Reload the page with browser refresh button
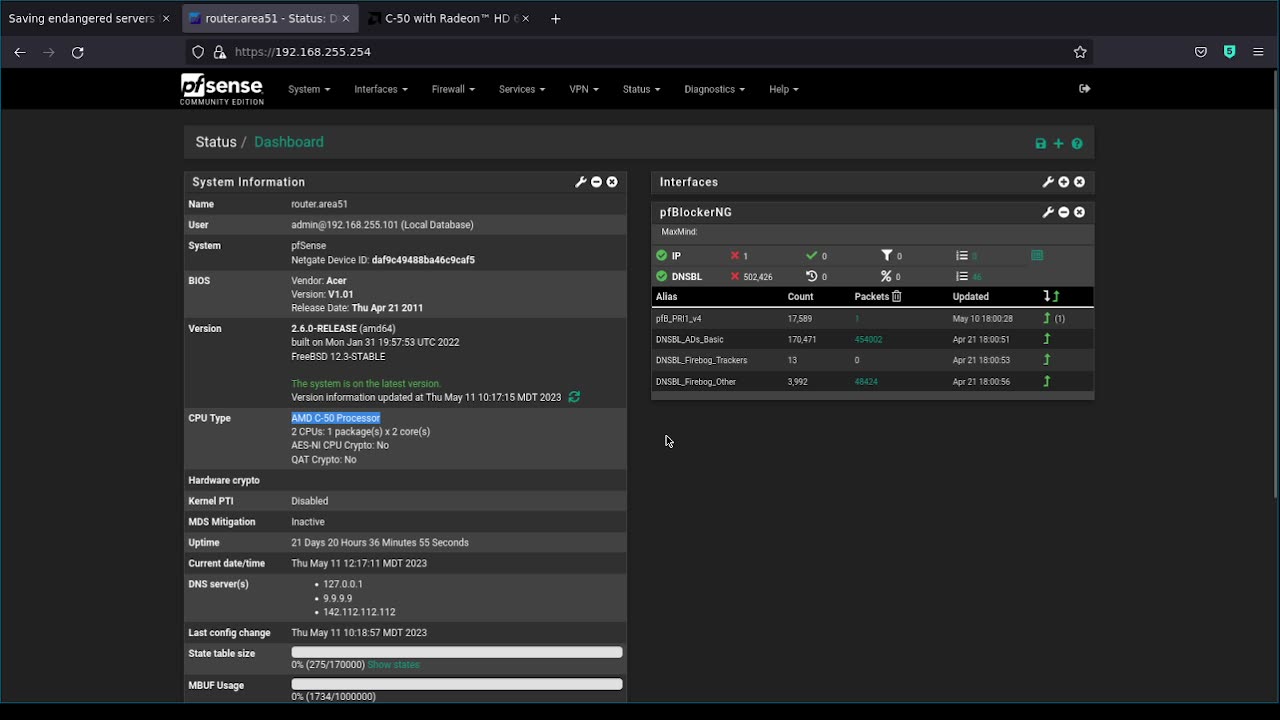 coord(77,52)
